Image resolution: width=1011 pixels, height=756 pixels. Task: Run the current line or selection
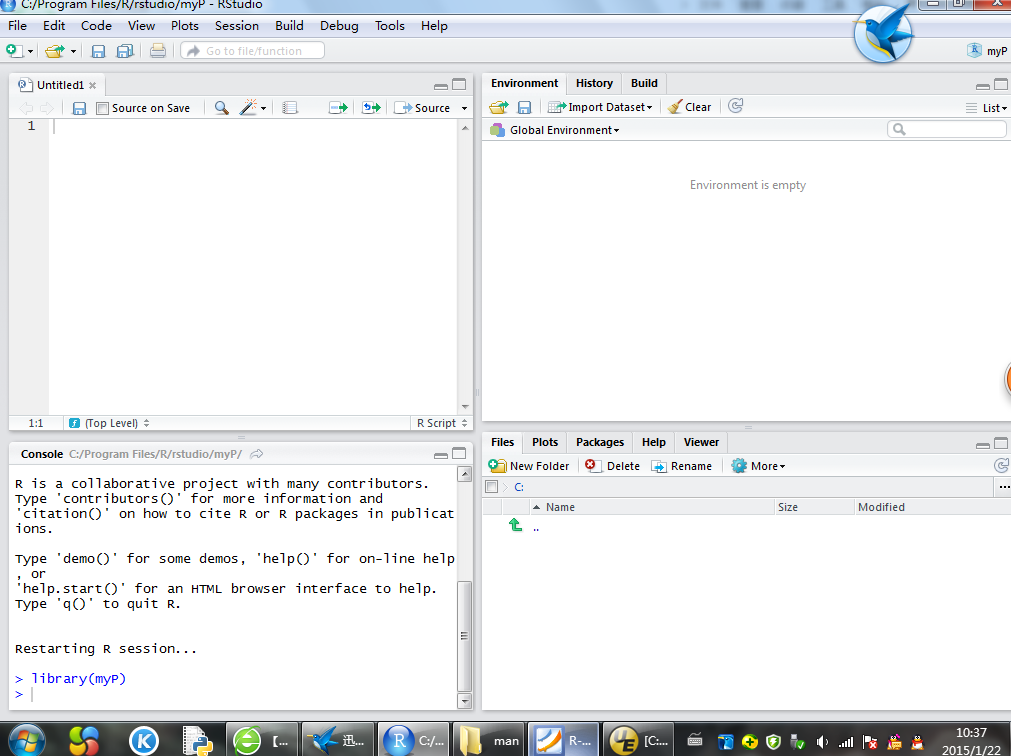click(x=338, y=108)
